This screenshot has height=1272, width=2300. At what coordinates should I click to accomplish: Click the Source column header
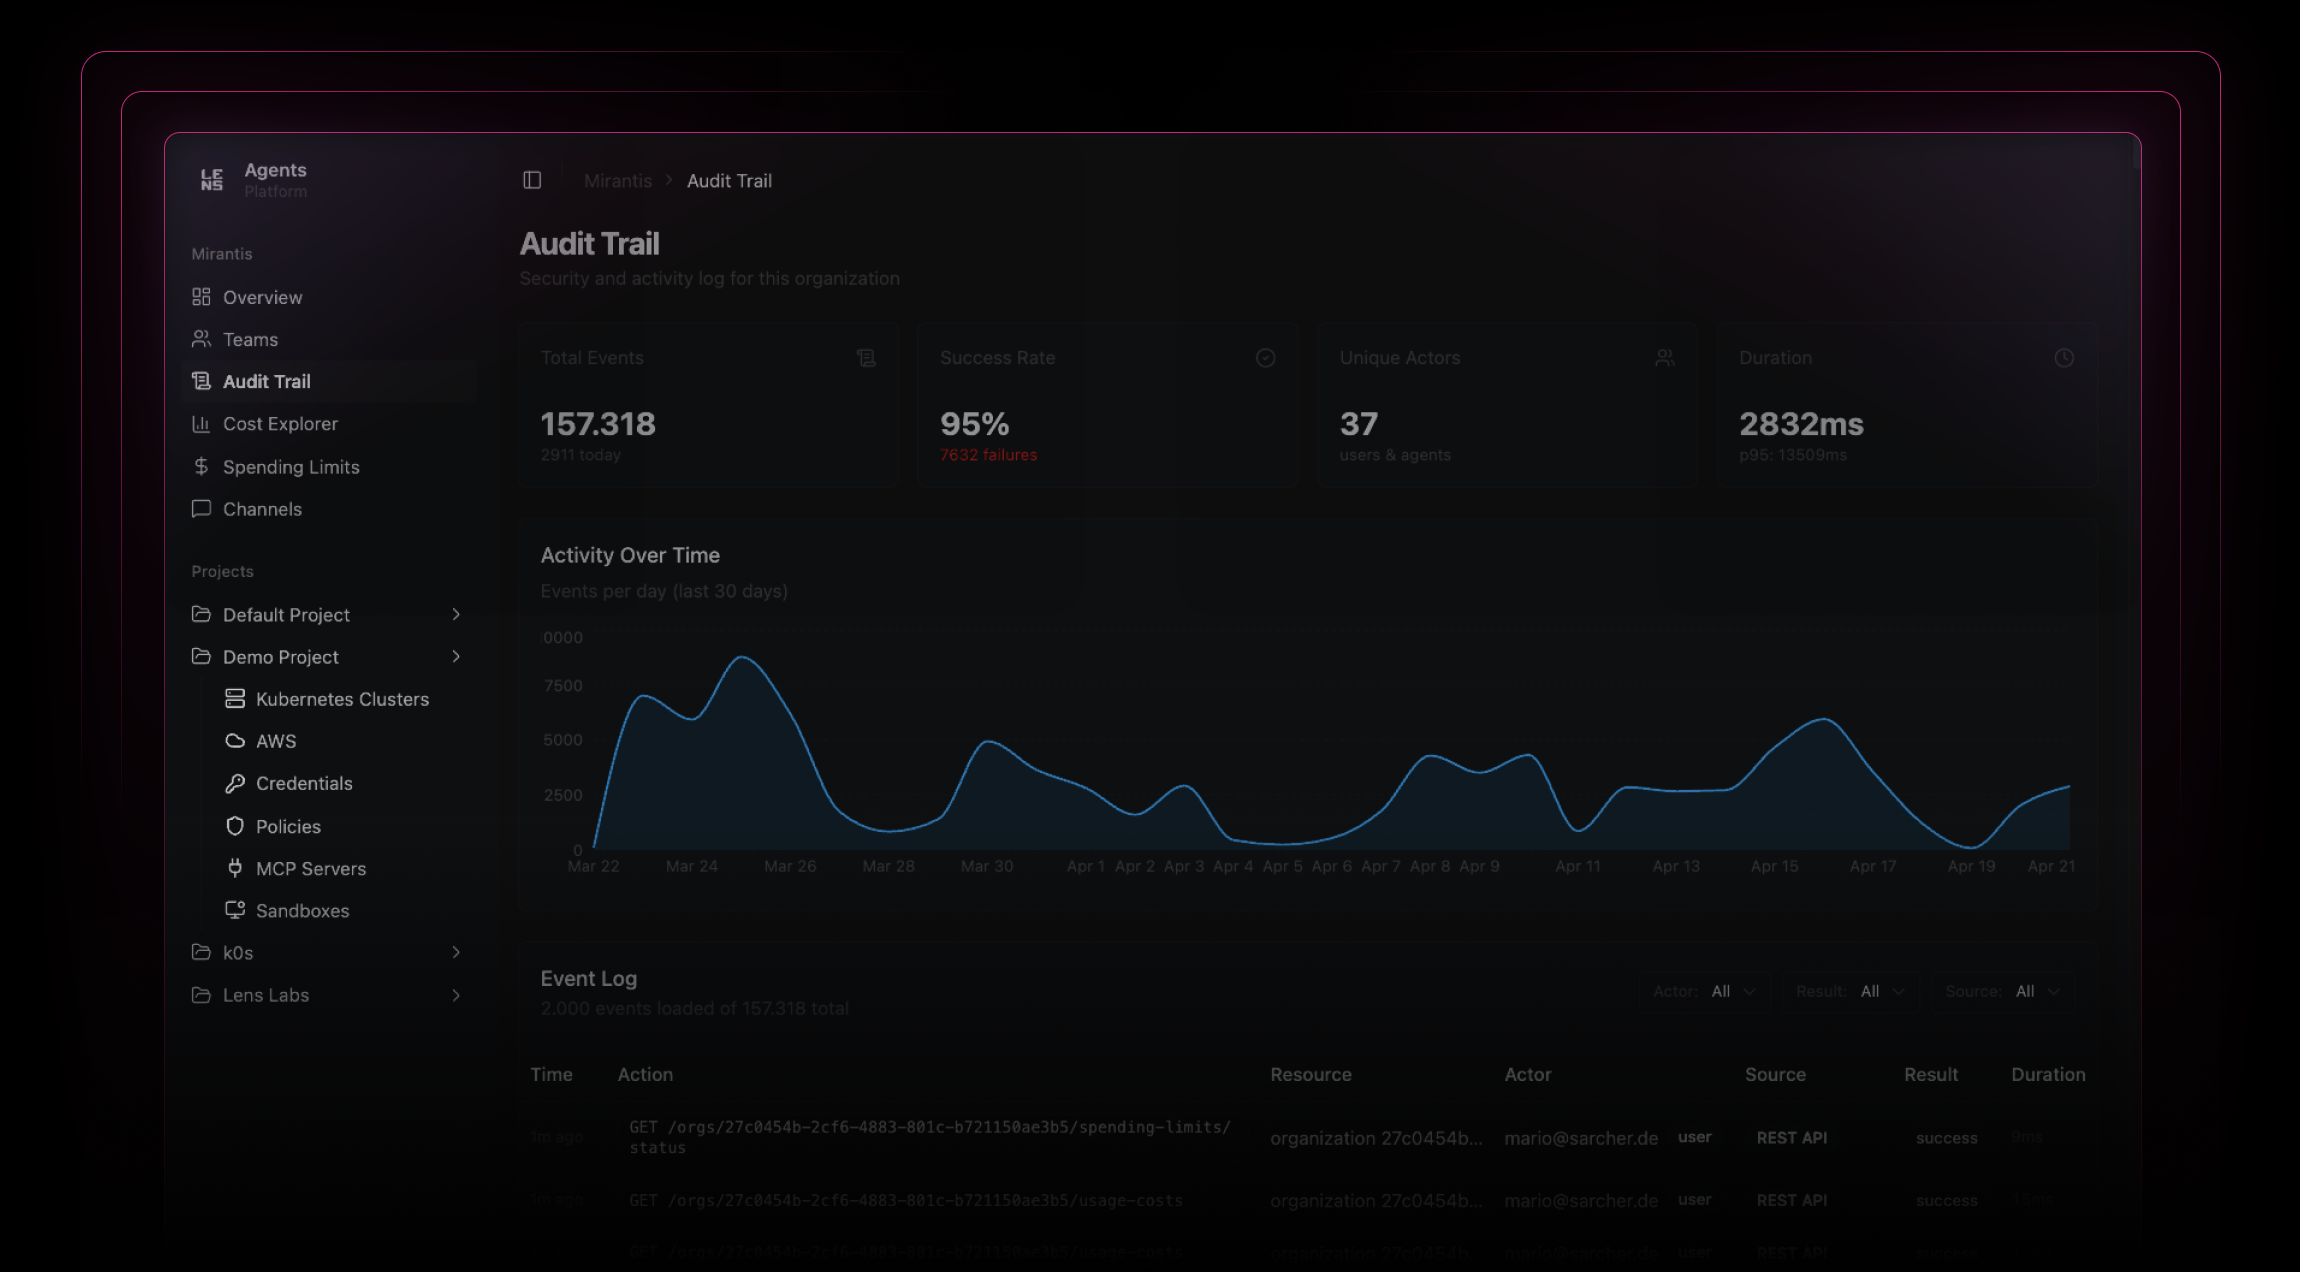click(x=1775, y=1074)
